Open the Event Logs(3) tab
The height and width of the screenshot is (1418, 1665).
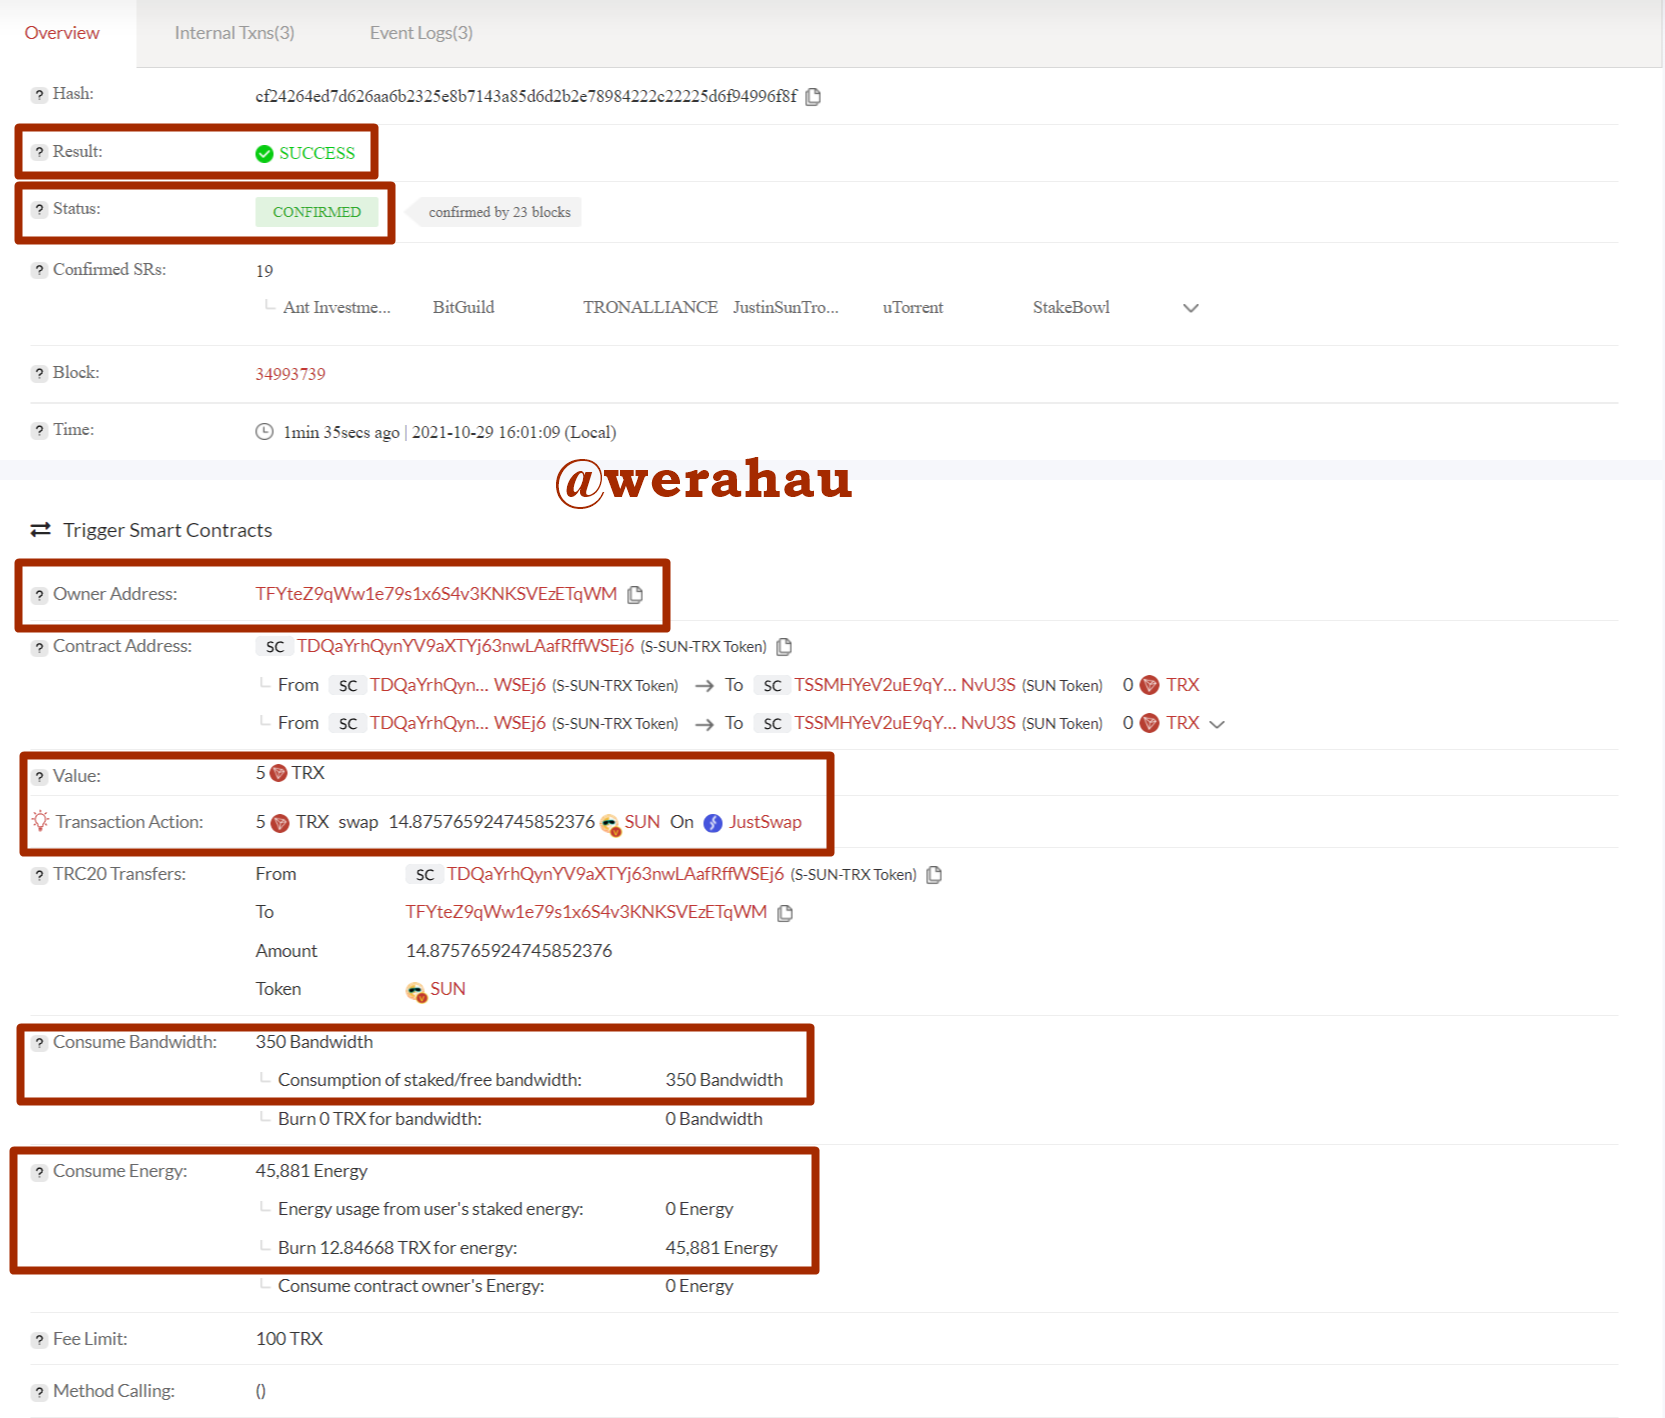pos(421,33)
